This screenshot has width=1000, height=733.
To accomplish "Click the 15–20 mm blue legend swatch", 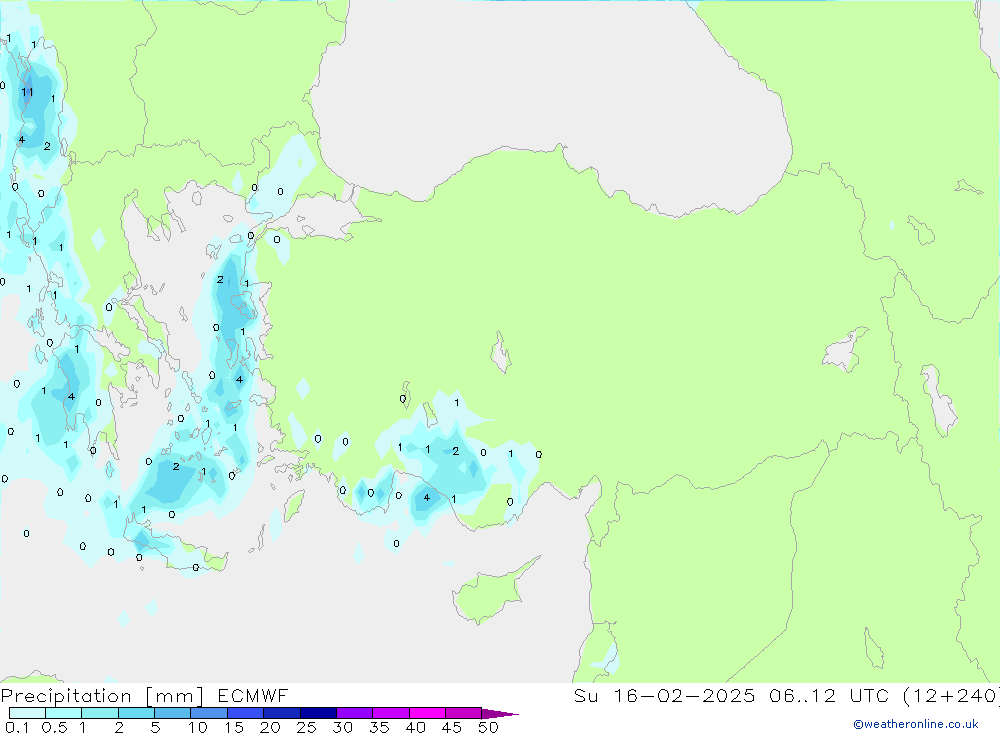I will coord(246,713).
